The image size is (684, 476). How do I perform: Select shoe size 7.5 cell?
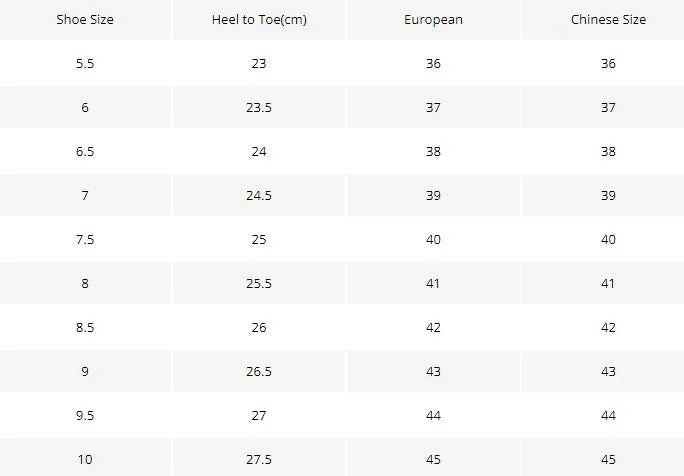[x=85, y=240]
